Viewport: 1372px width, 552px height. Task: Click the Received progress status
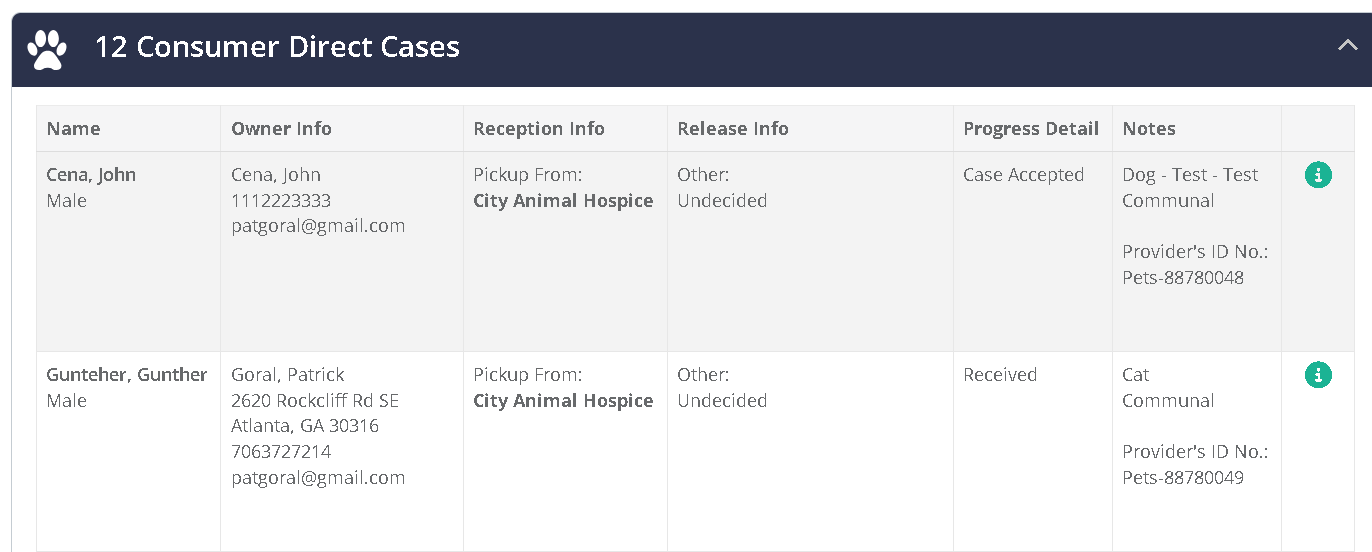(x=999, y=375)
